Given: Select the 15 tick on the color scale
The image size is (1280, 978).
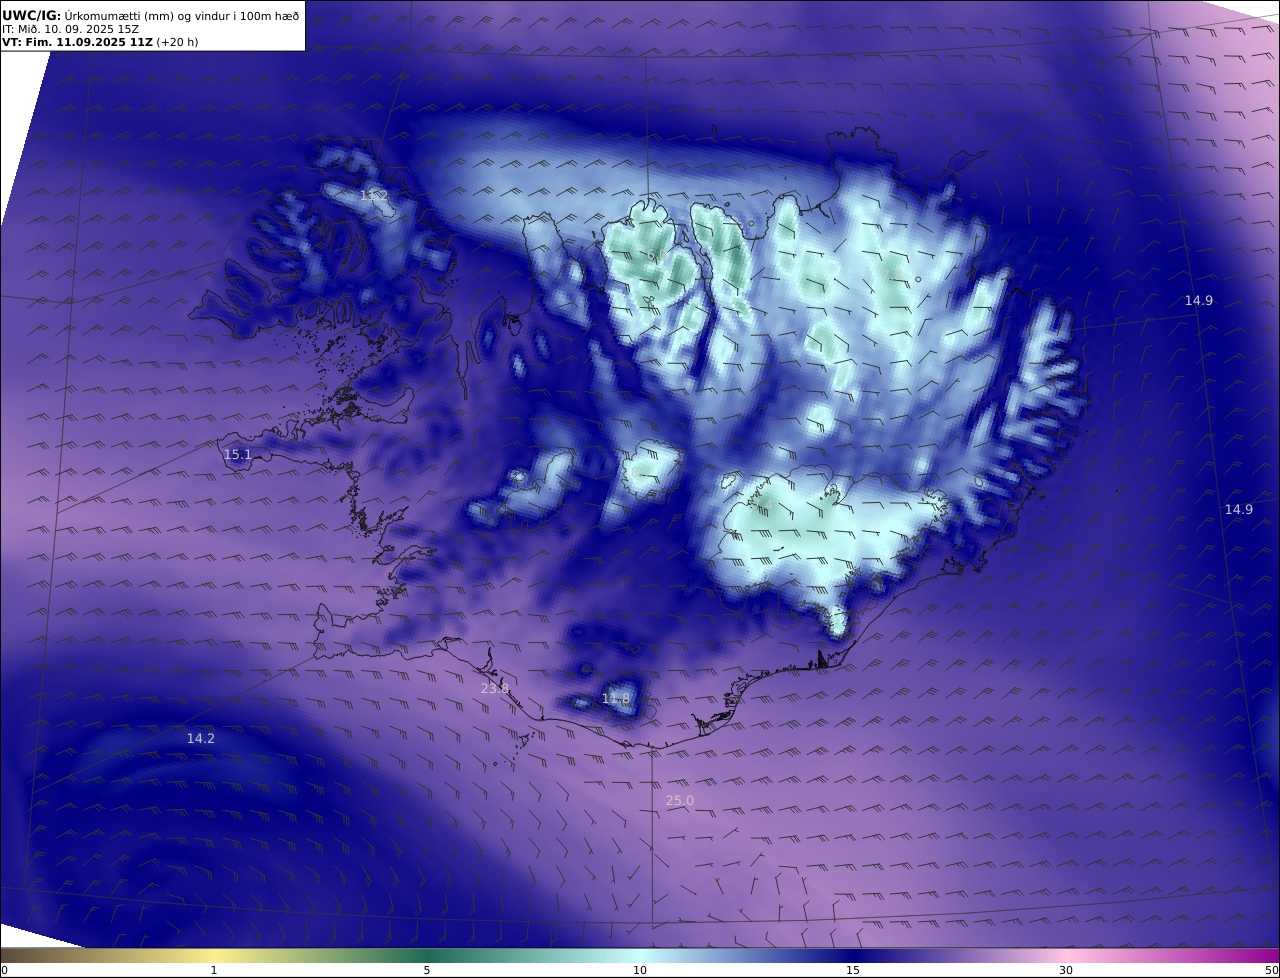Looking at the screenshot, I should [x=853, y=970].
